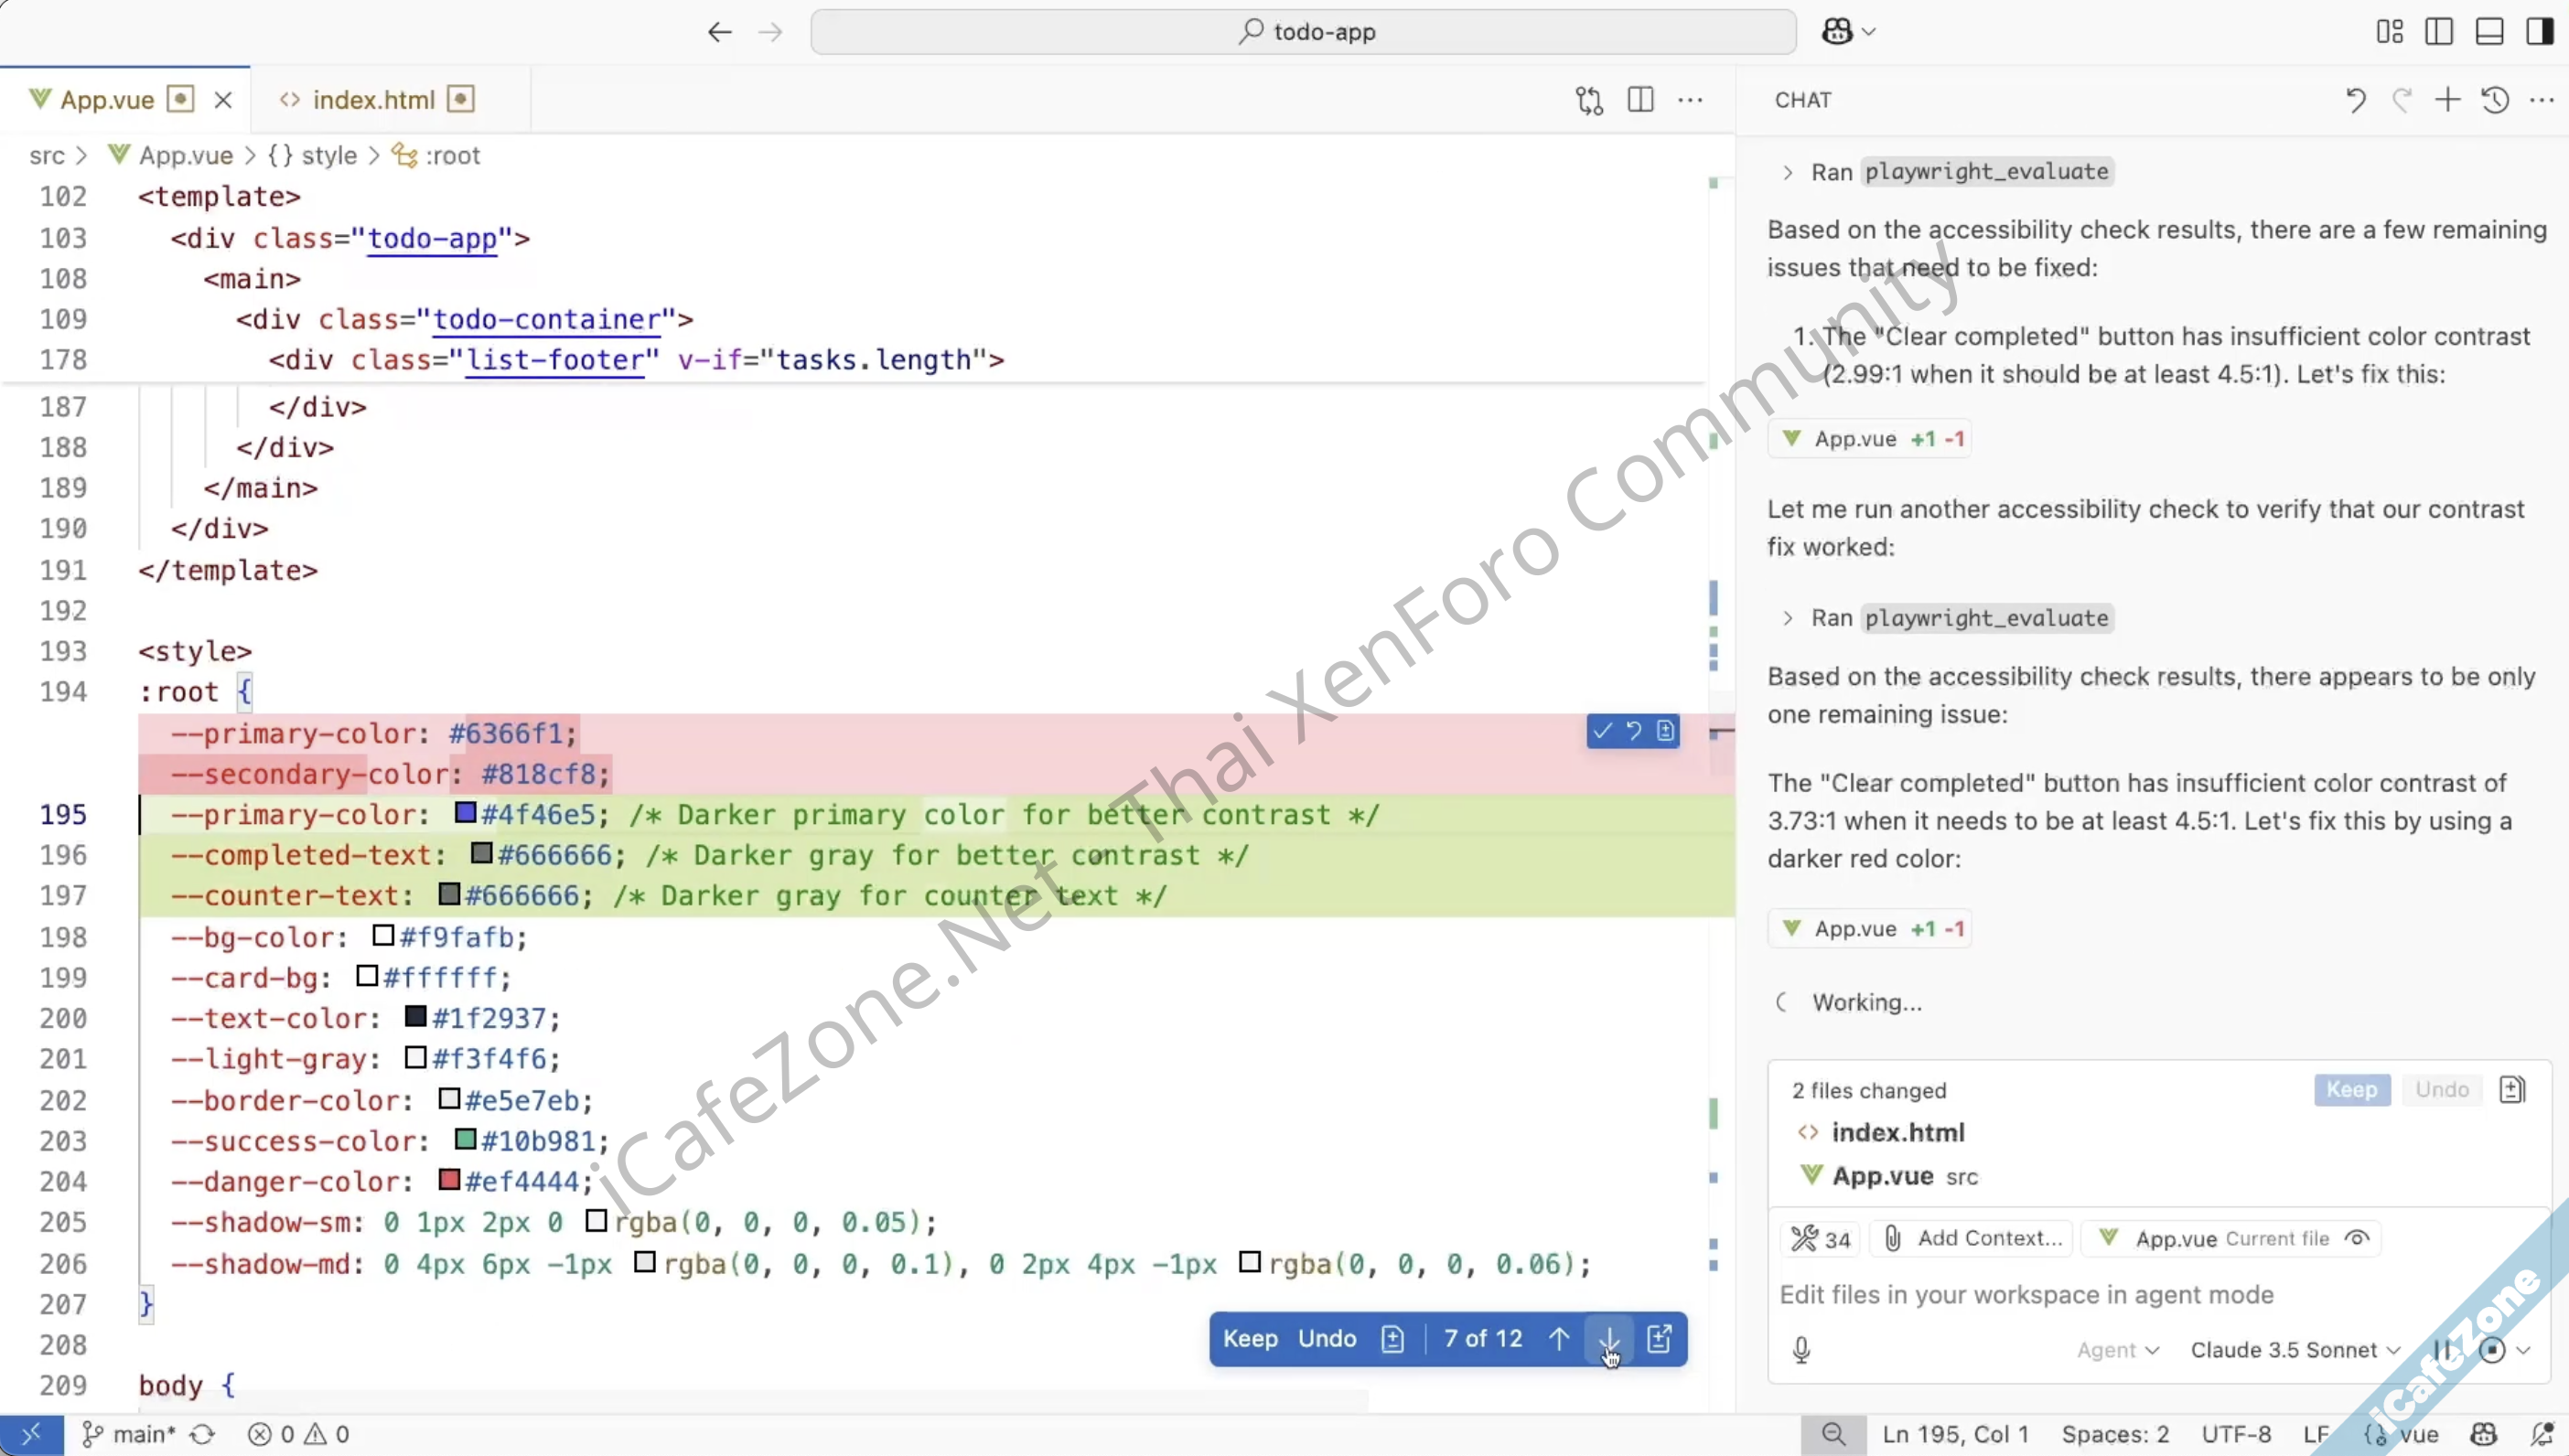This screenshot has width=2569, height=1456.
Task: Switch to the index.html tab
Action: (x=373, y=100)
